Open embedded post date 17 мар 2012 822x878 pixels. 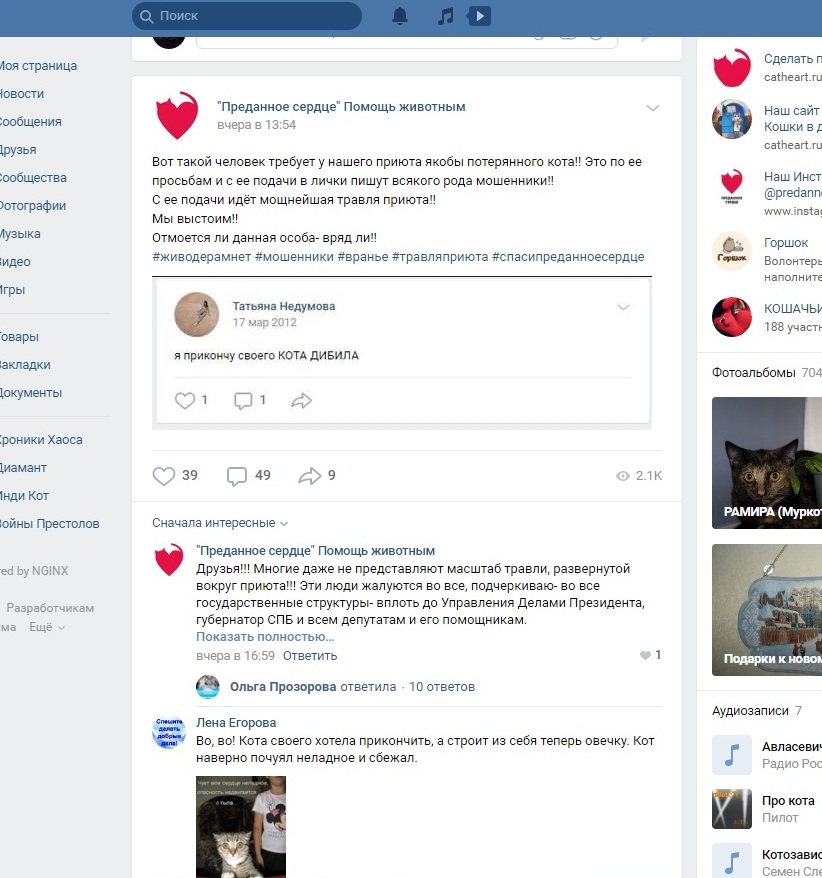264,323
